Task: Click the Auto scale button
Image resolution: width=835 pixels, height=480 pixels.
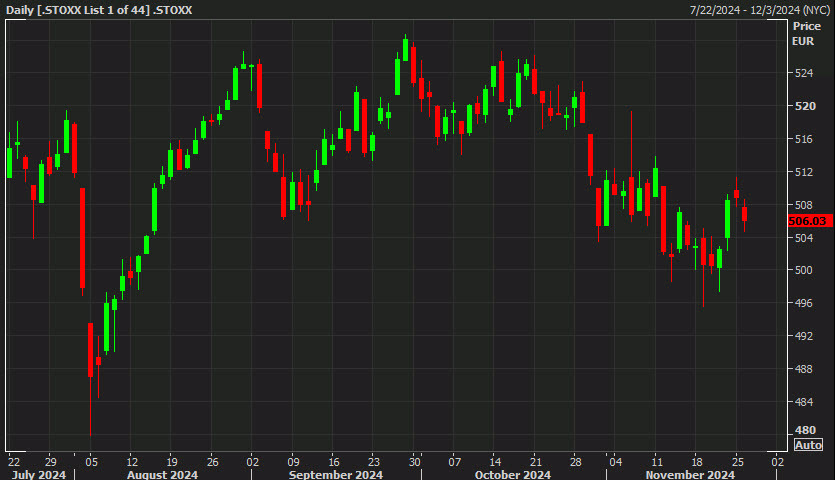Action: point(808,445)
